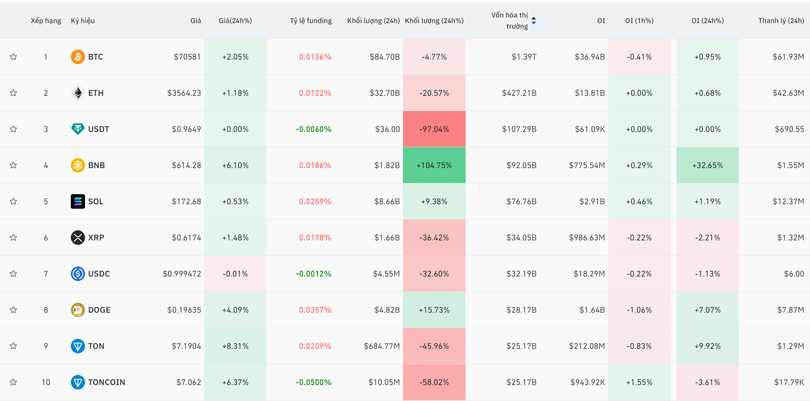Select the OI (24h%) column header
Viewport: 810px width, 401px height.
coord(709,20)
